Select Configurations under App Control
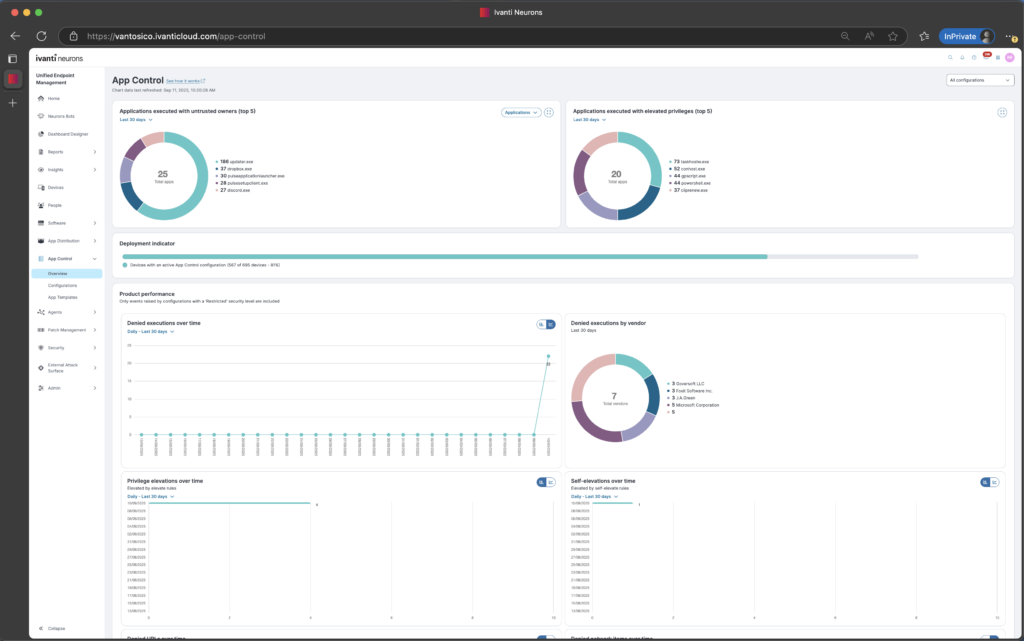The height and width of the screenshot is (641, 1024). (x=62, y=285)
